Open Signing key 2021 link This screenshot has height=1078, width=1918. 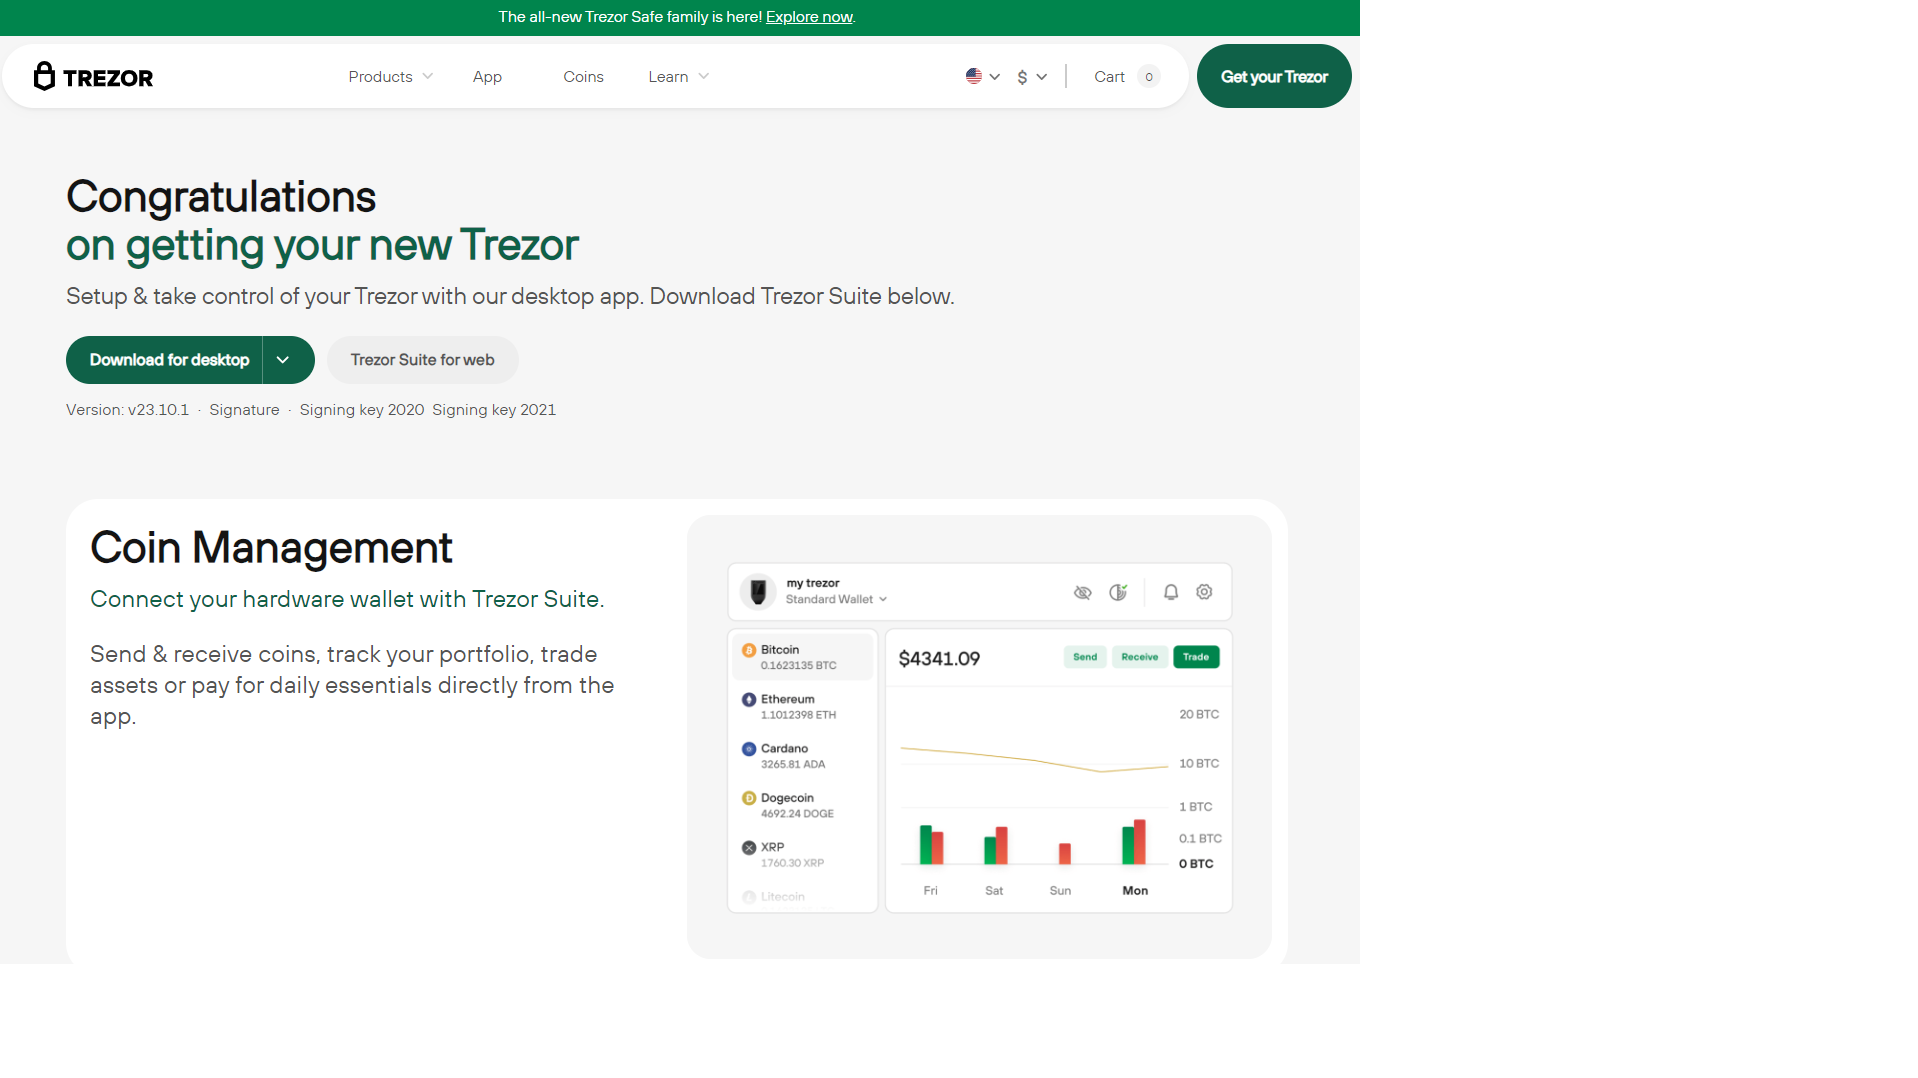pos(494,410)
